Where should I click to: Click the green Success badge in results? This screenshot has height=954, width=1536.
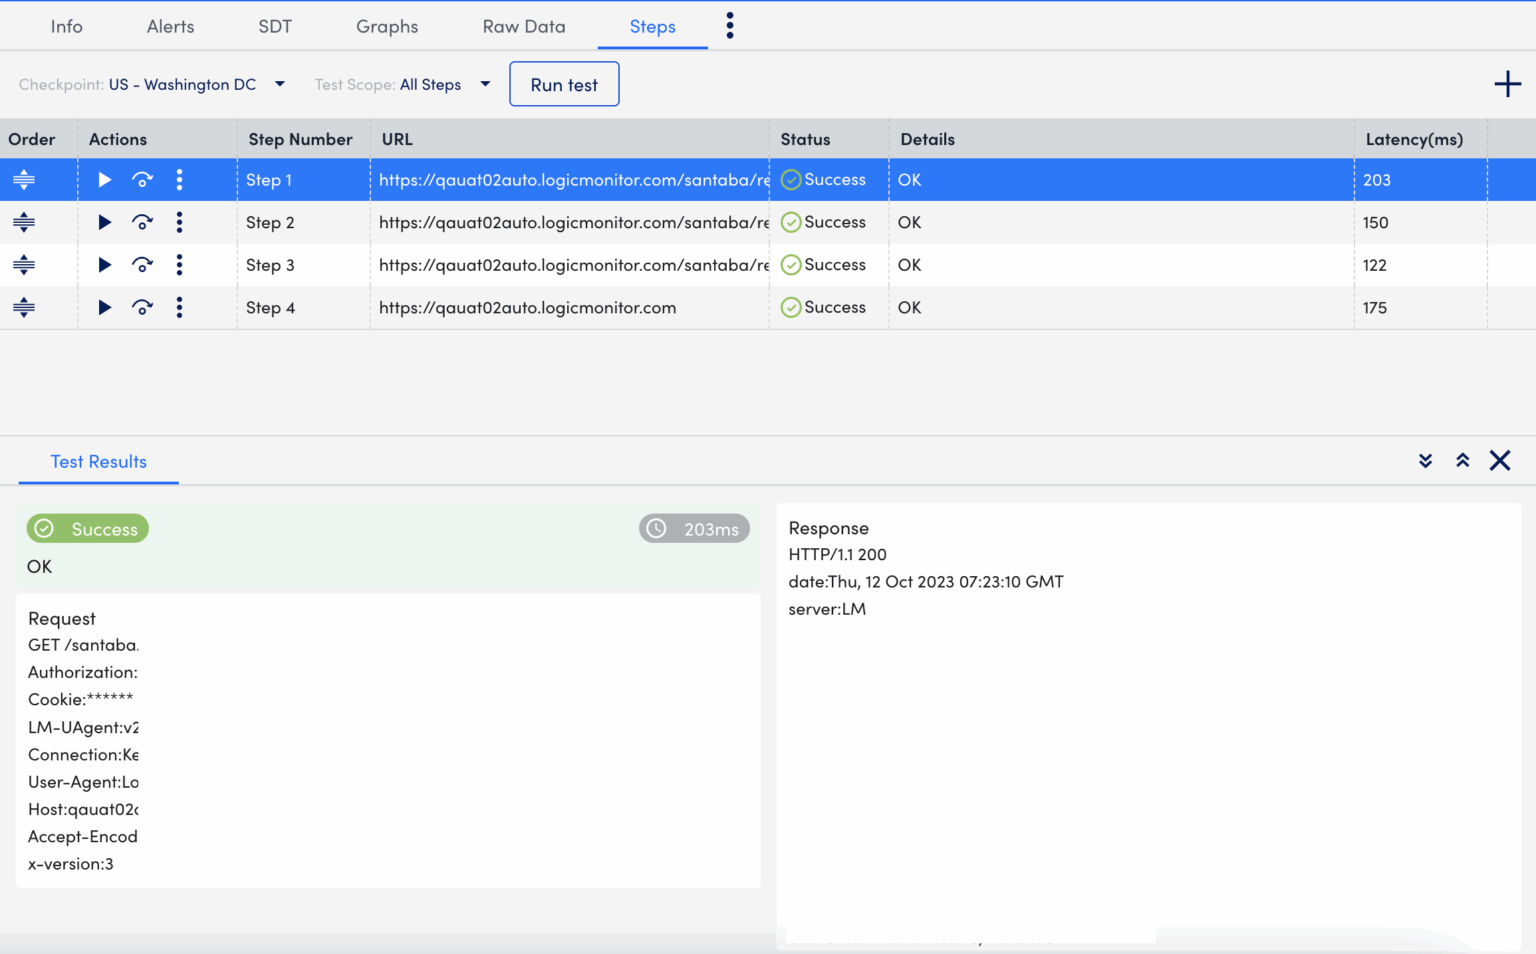tap(88, 529)
